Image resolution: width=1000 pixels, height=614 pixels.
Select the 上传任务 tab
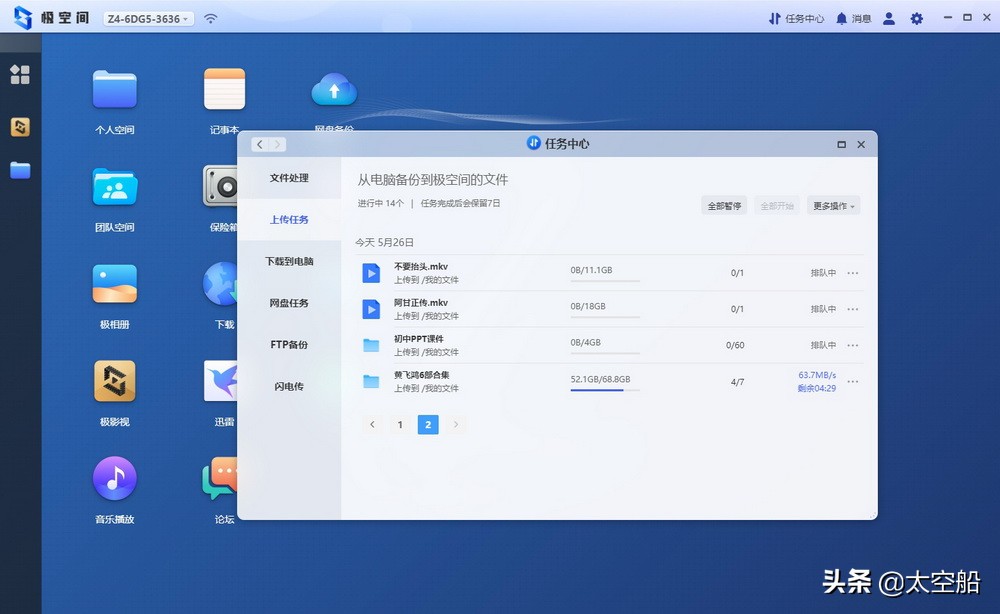(x=289, y=219)
